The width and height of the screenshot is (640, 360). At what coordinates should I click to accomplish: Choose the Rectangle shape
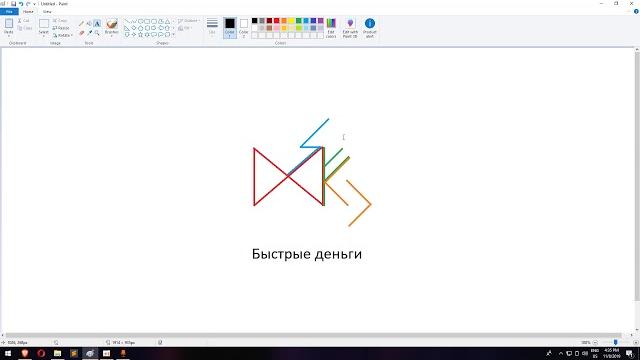point(147,21)
